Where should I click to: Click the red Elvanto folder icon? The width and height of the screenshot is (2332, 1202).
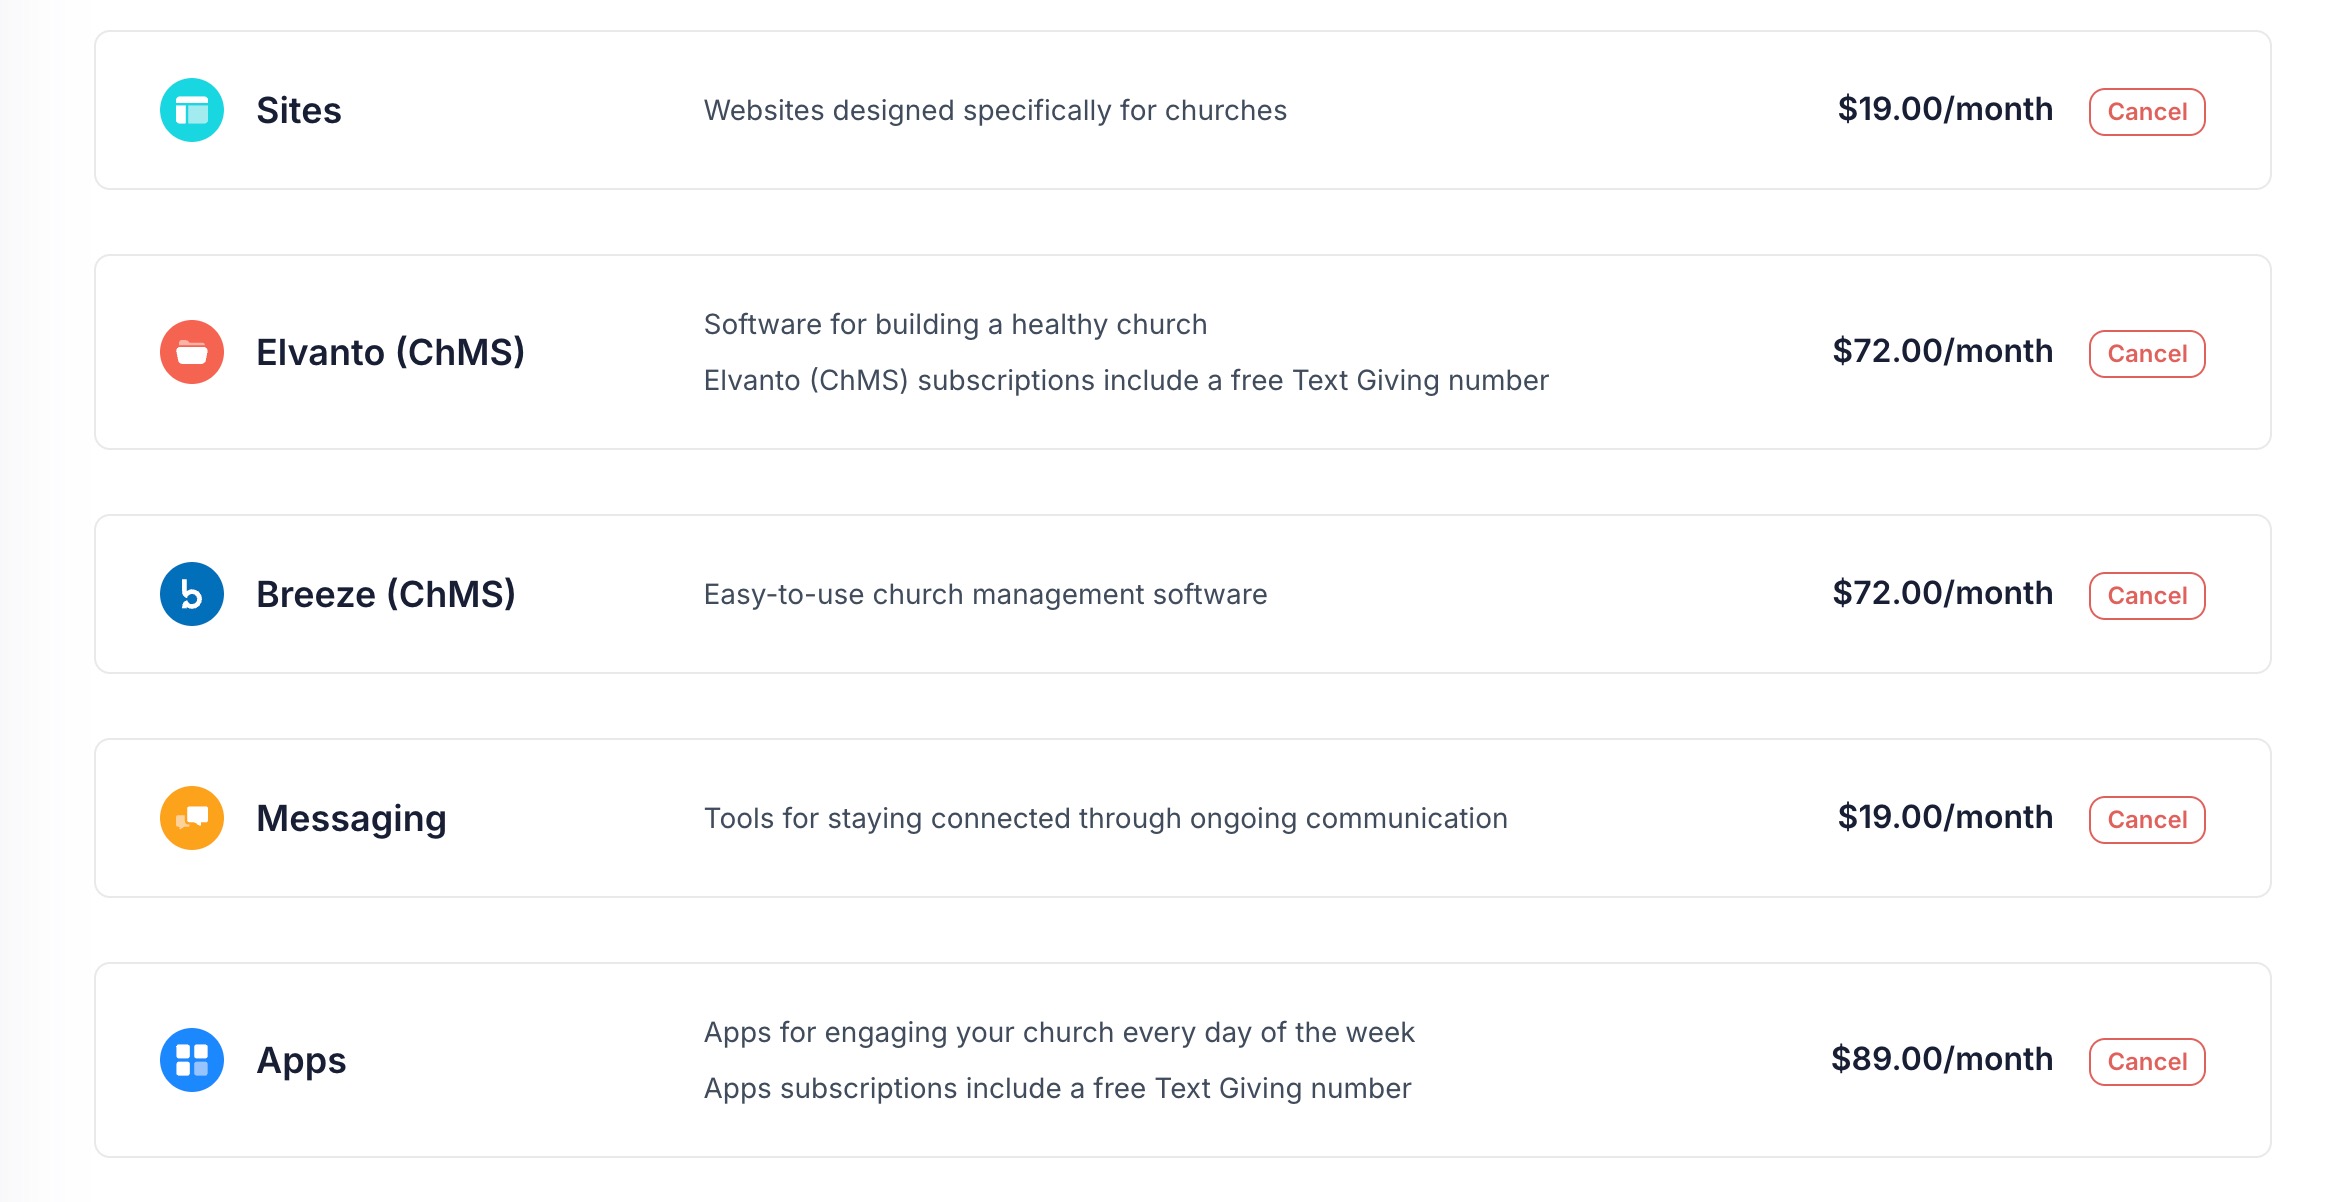(192, 352)
